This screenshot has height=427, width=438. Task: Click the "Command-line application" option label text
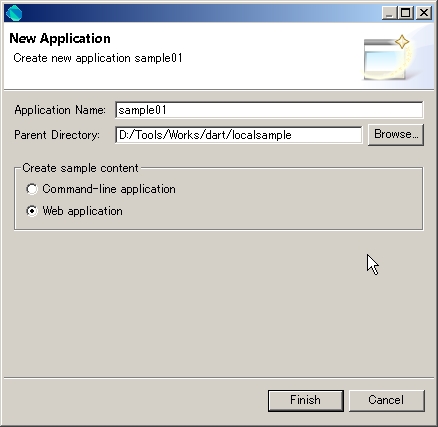(109, 189)
